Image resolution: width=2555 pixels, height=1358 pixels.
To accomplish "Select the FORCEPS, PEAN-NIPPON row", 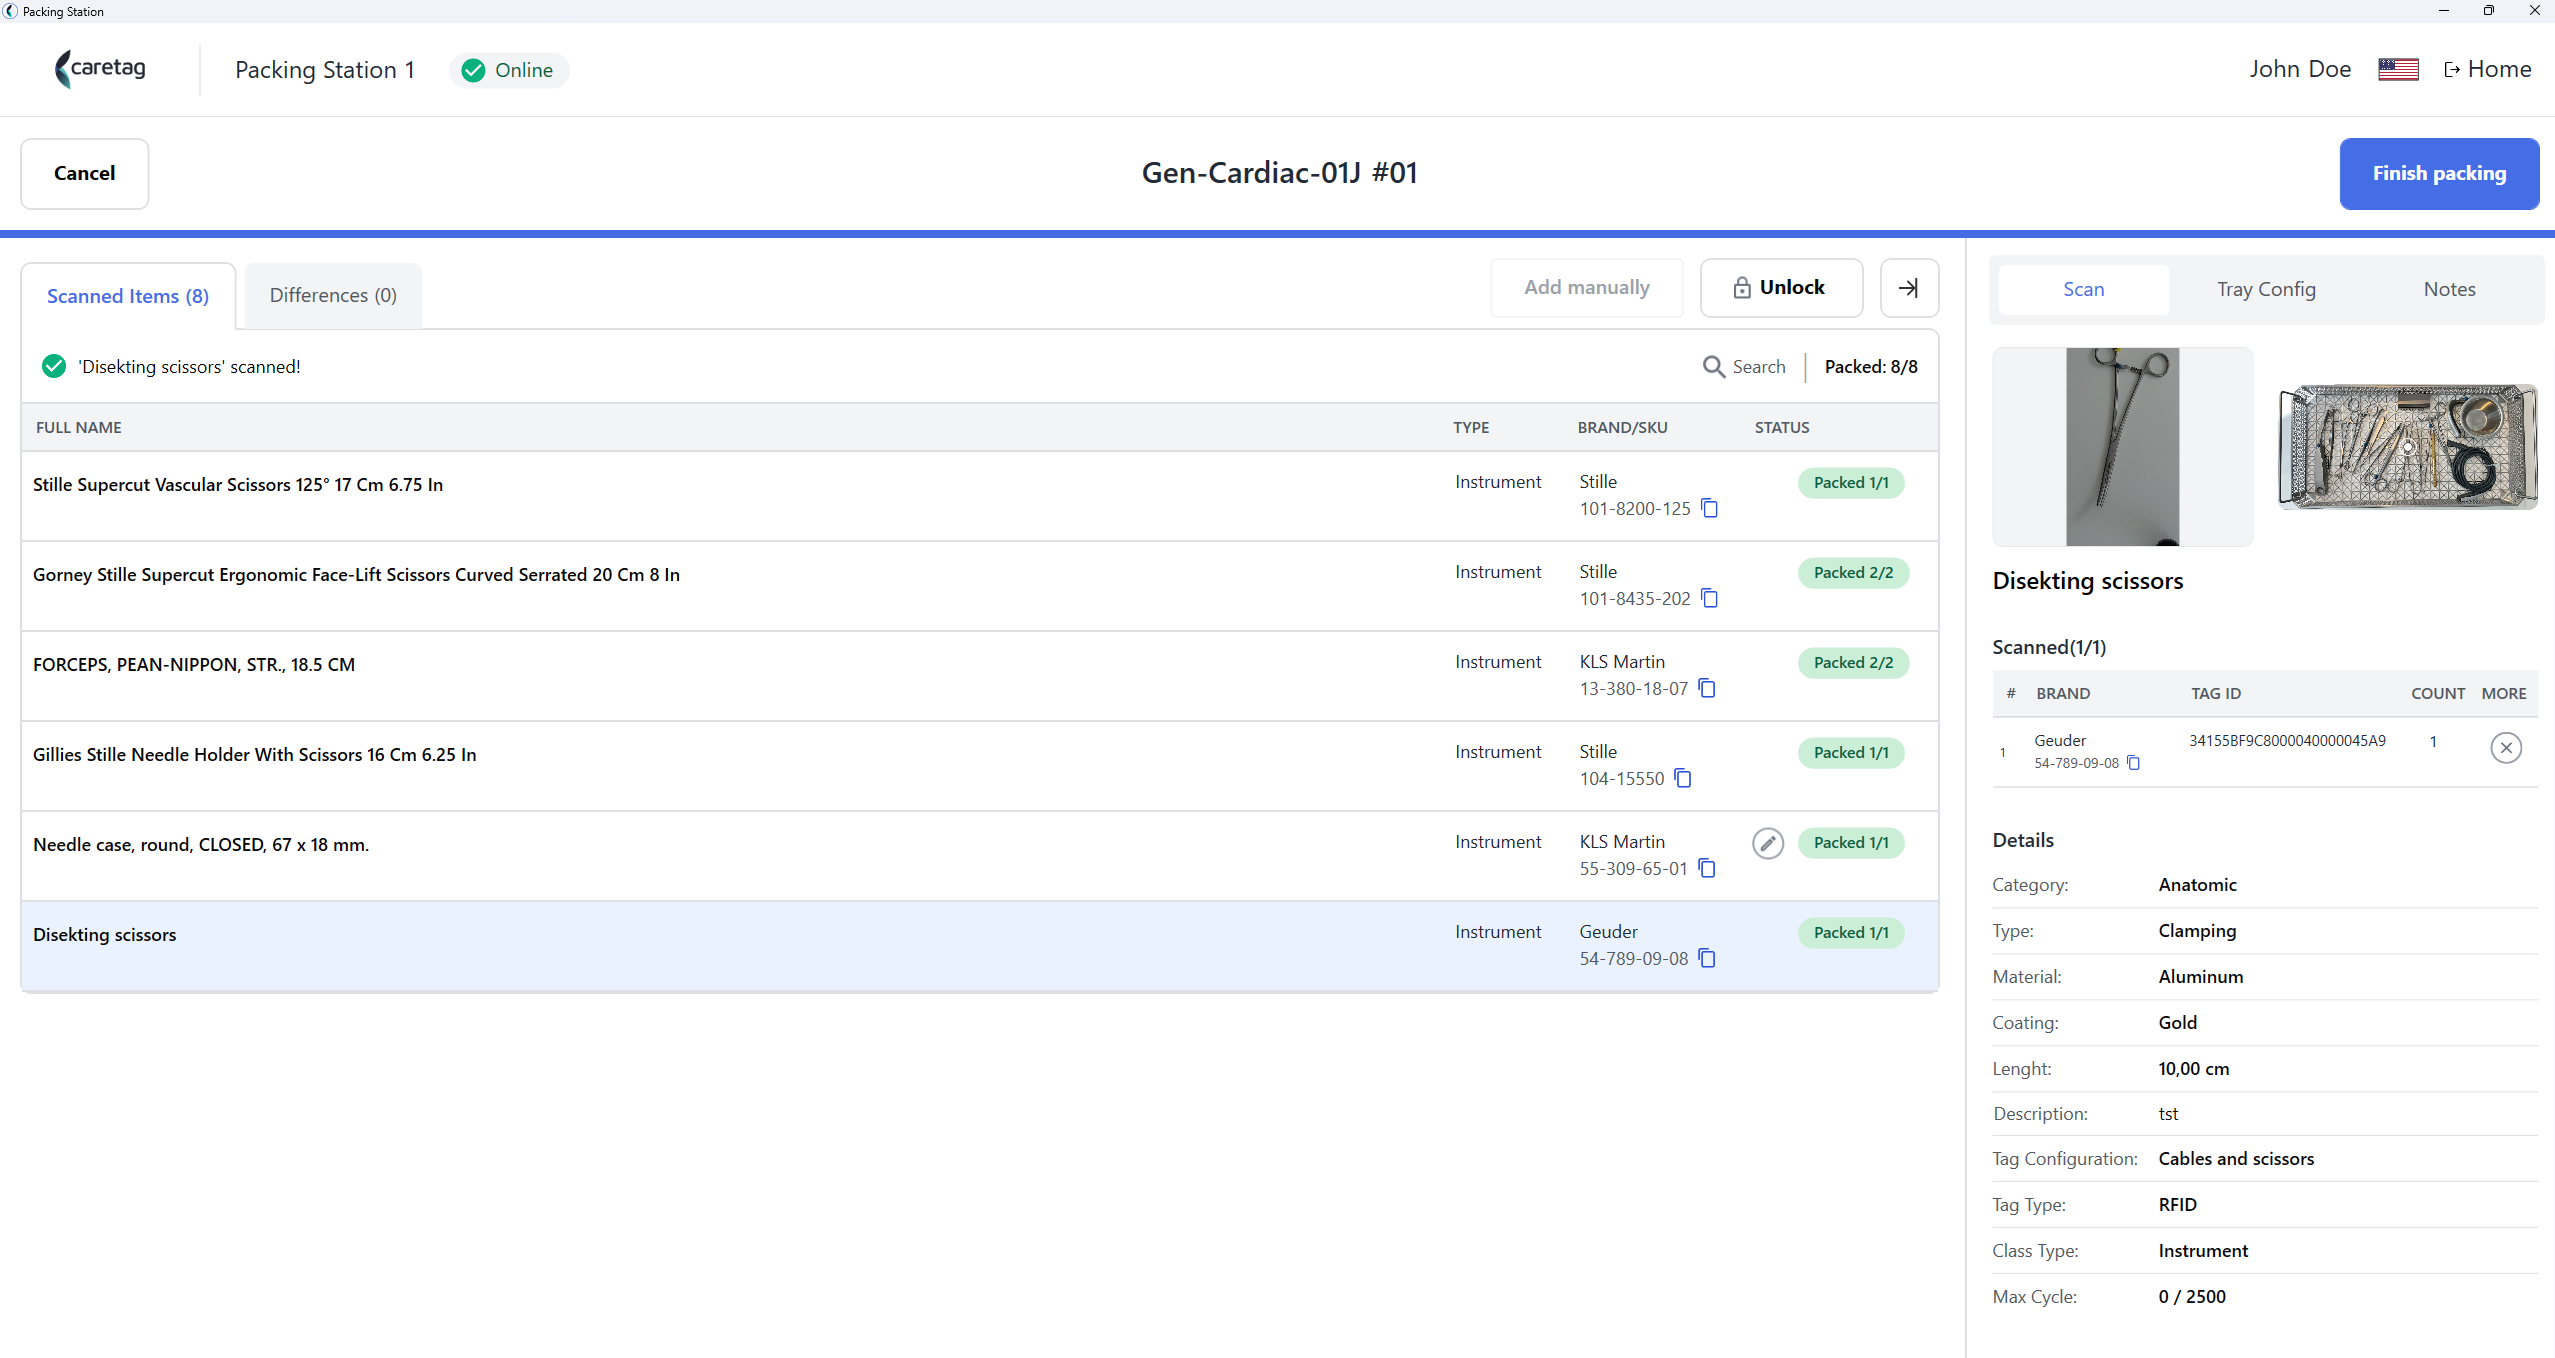I will tap(979, 675).
